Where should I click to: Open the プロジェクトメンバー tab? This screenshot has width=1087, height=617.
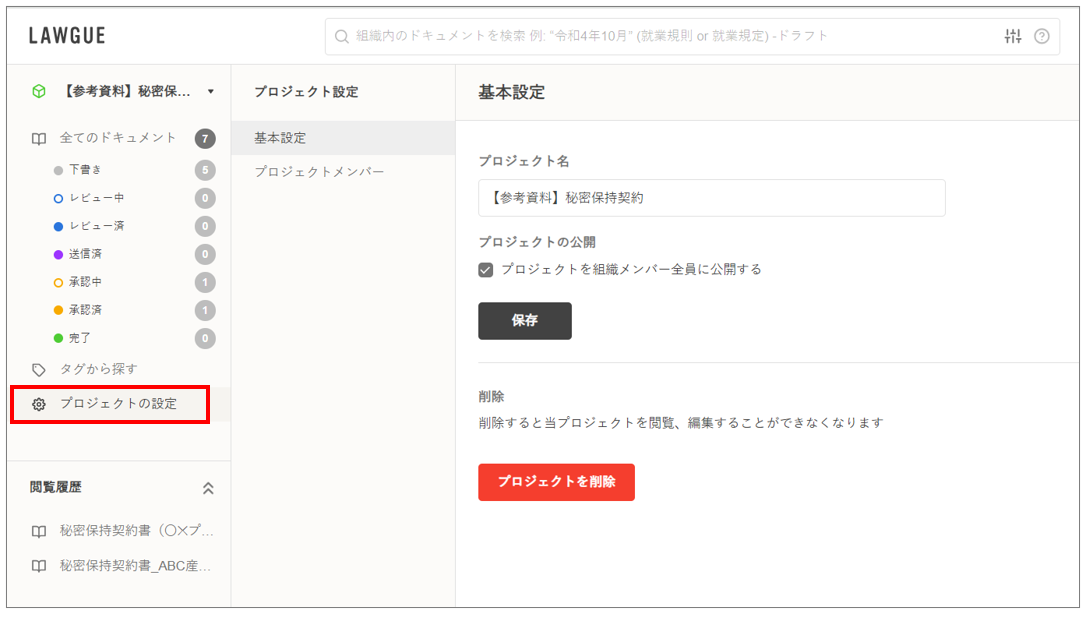[x=318, y=172]
